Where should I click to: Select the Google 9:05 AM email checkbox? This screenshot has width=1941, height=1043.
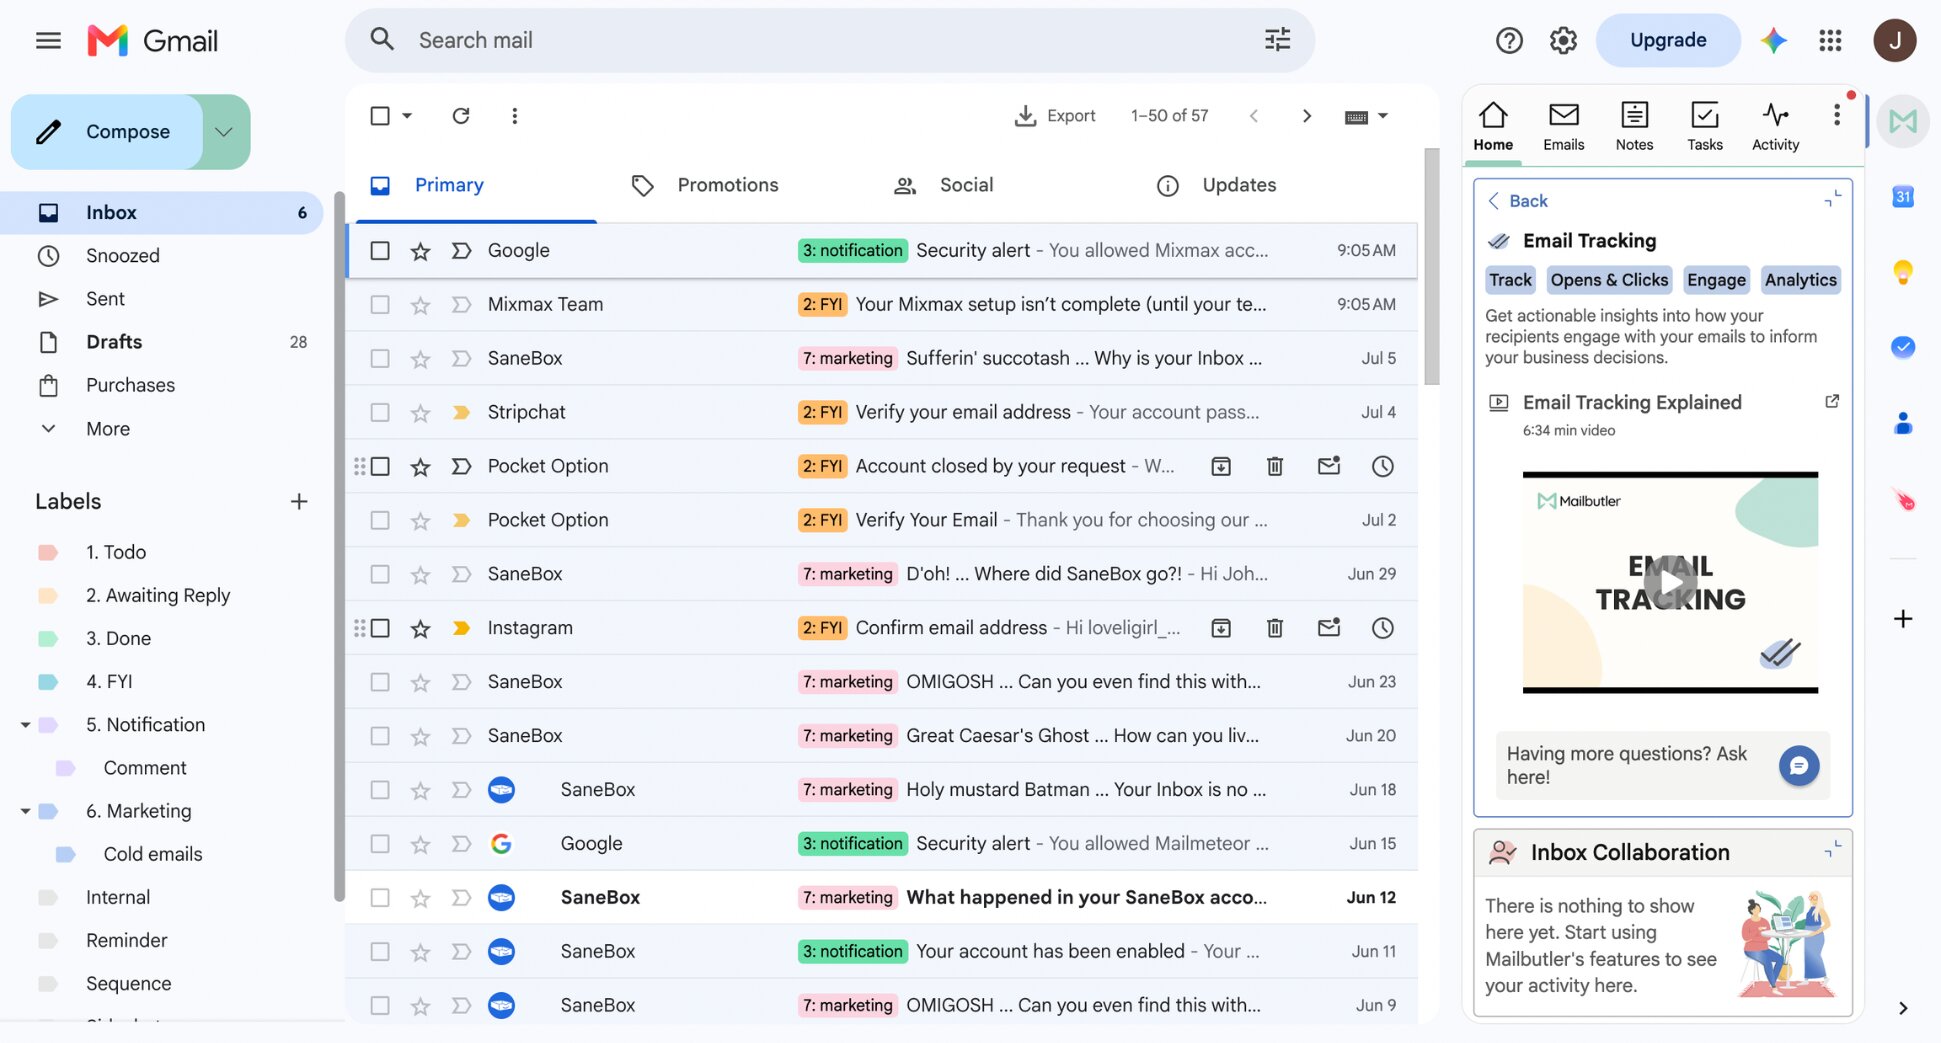point(380,250)
